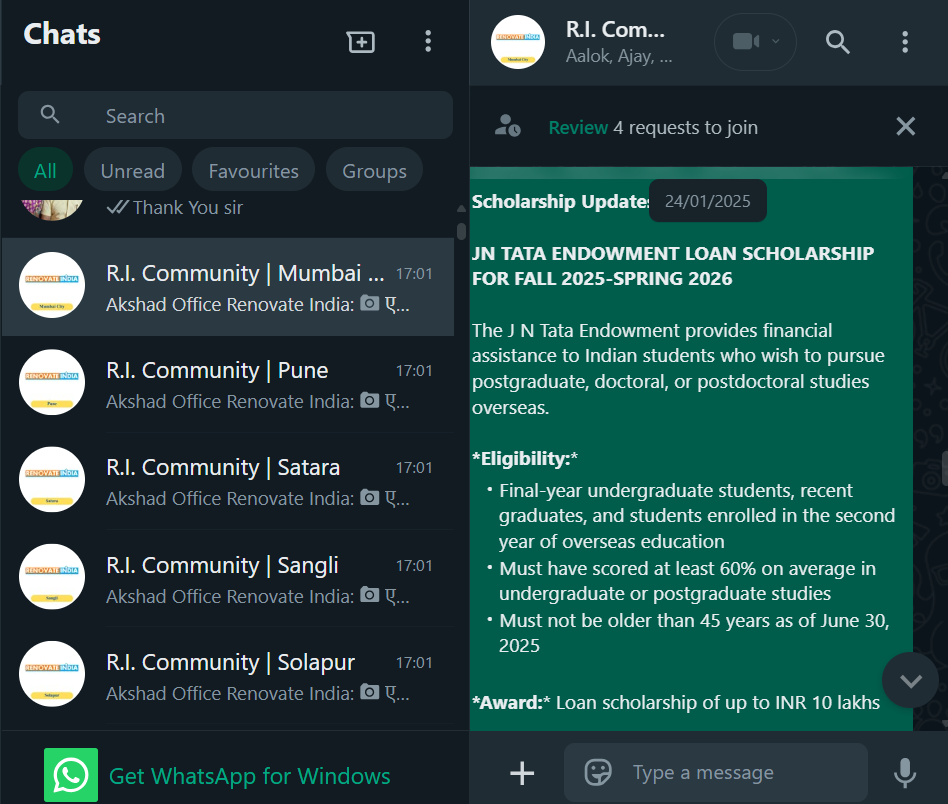Image resolution: width=948 pixels, height=804 pixels.
Task: Click the chat list scrollbar thumb
Action: pos(461,232)
